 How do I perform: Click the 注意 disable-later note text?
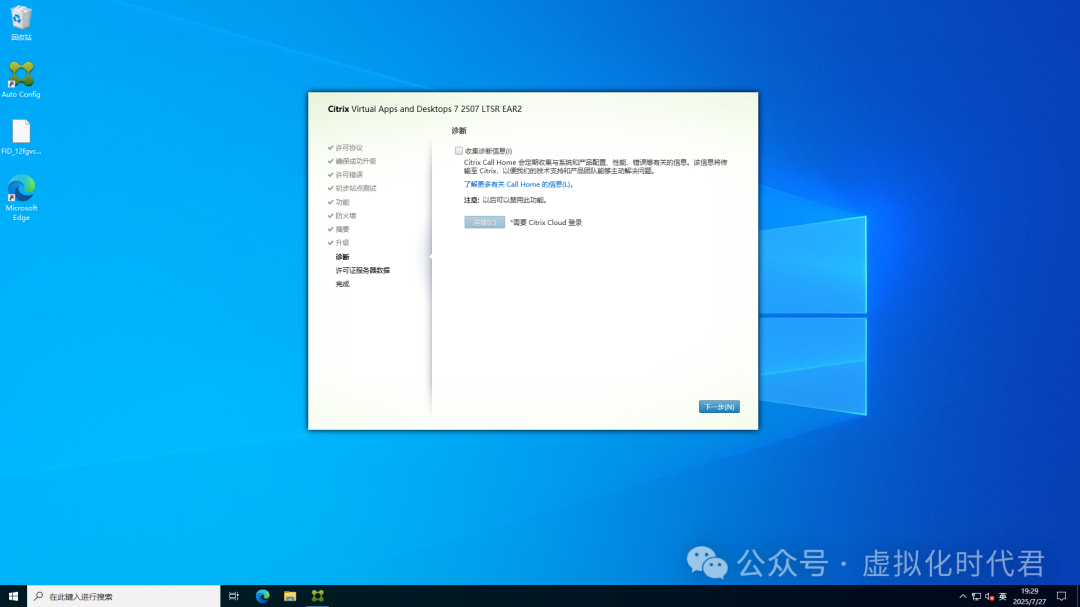click(x=506, y=200)
